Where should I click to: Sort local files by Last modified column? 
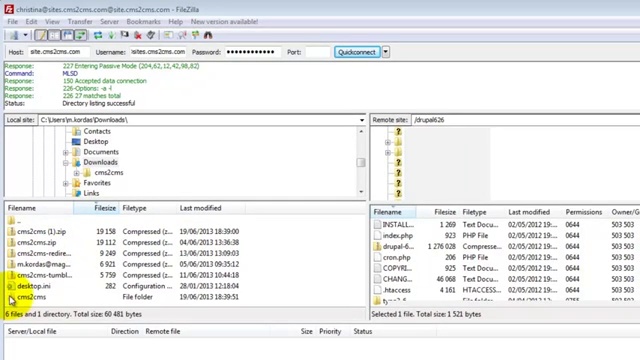pyautogui.click(x=211, y=208)
